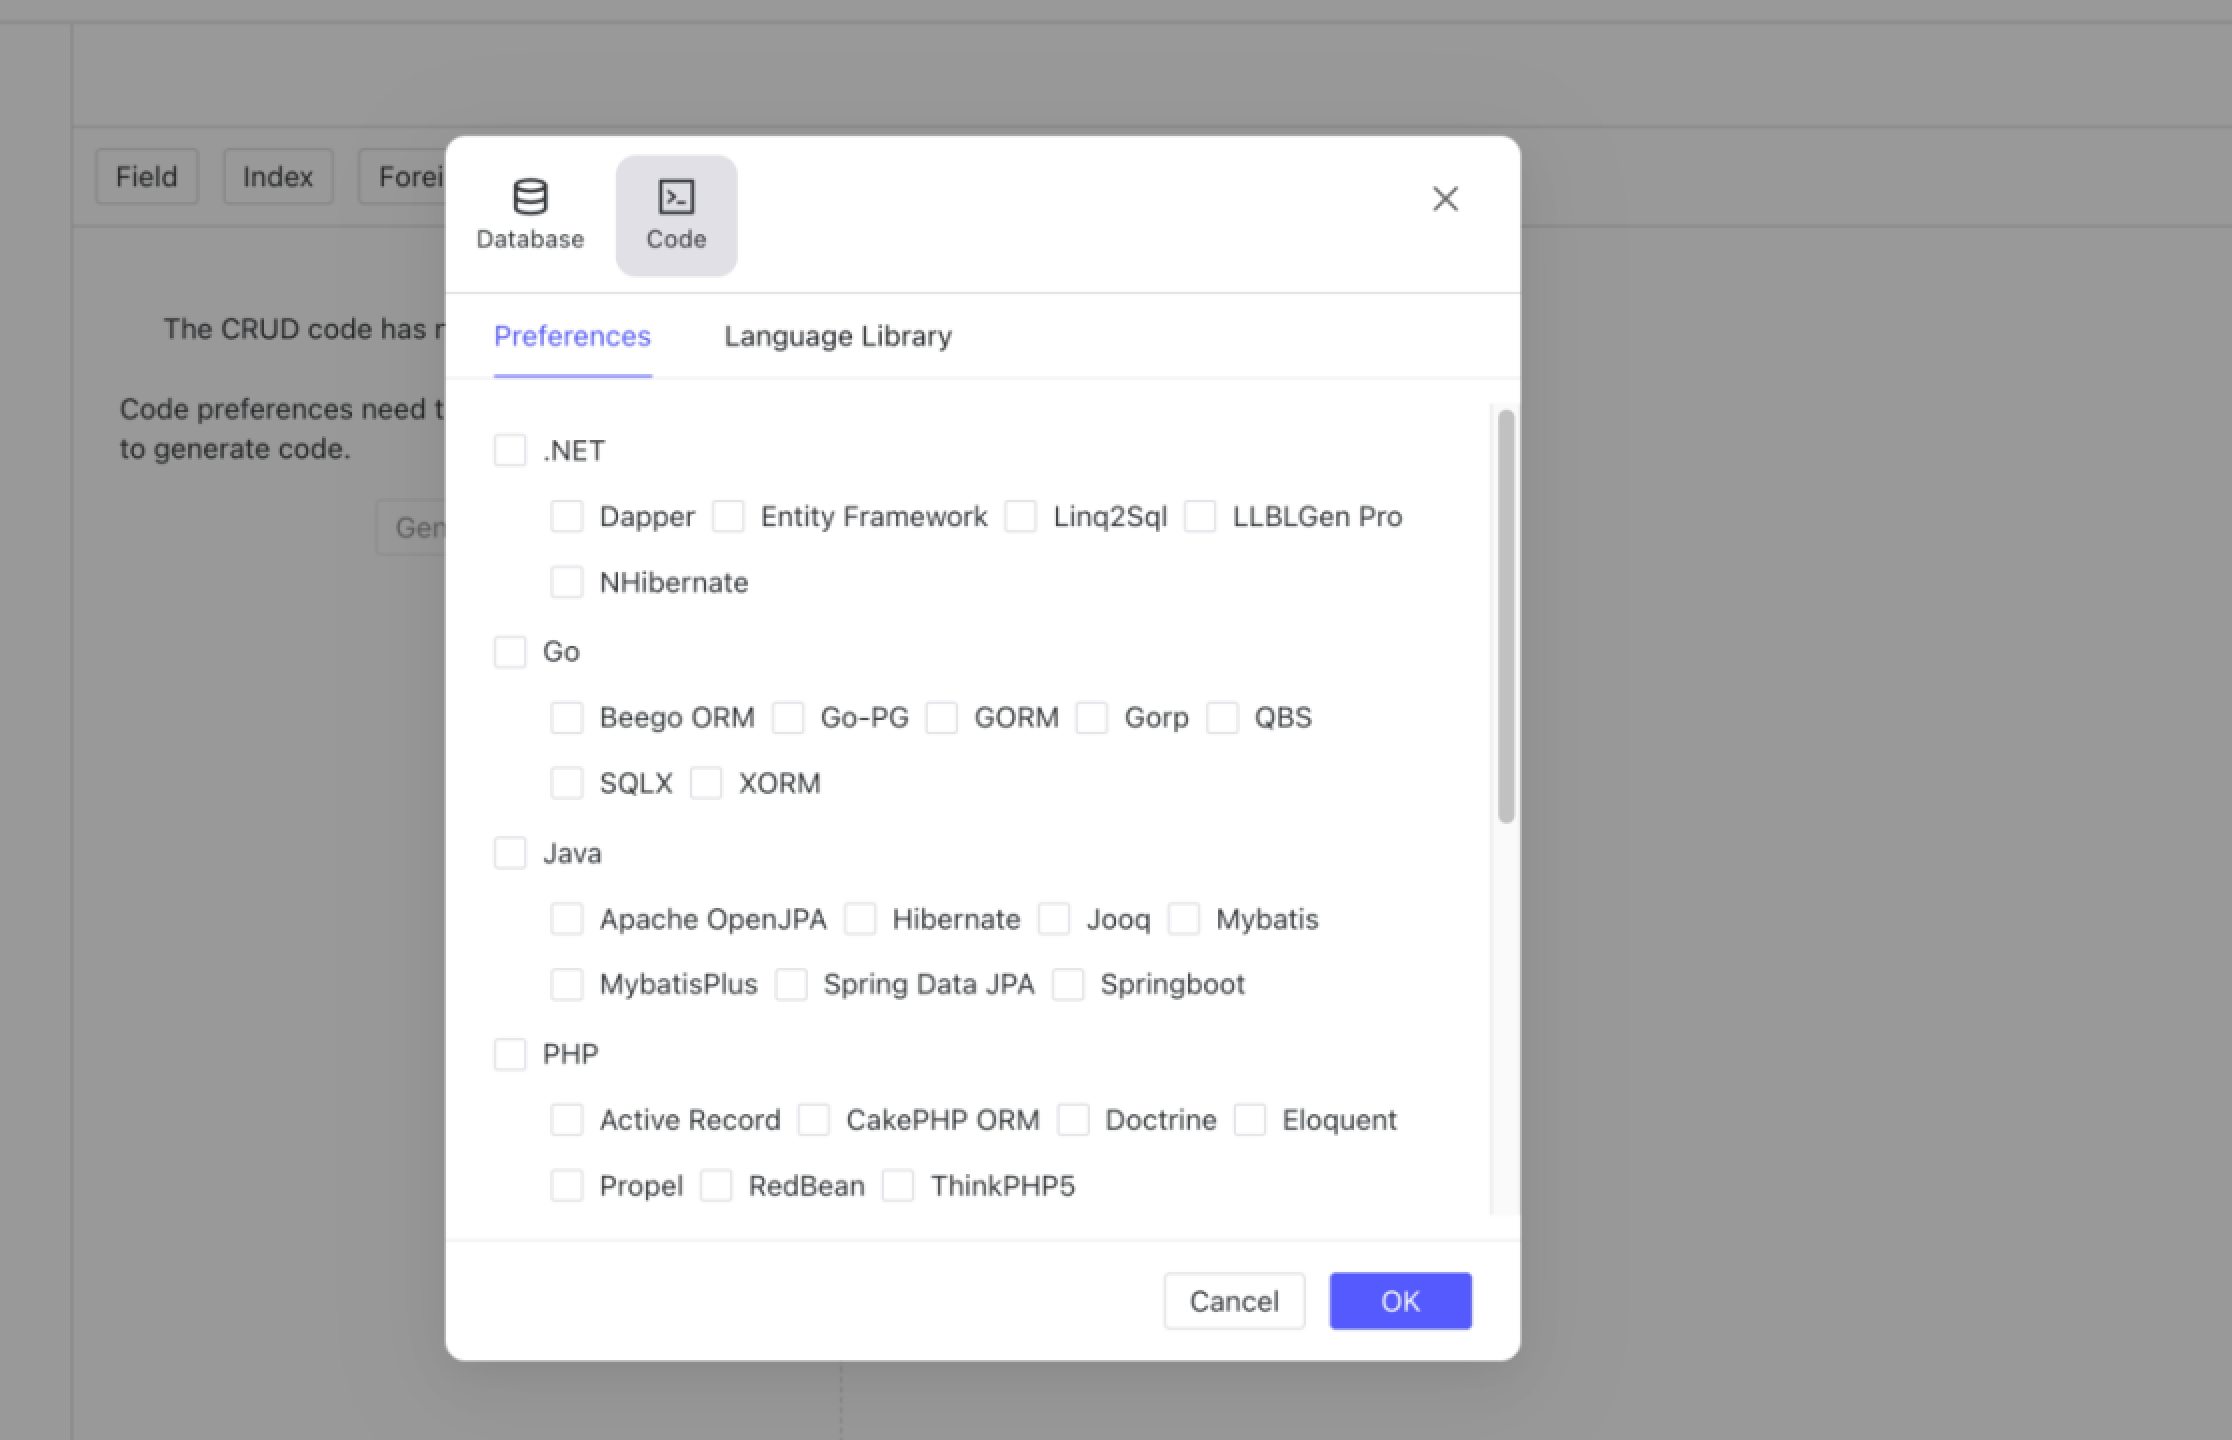
Task: Tick the Java language checkbox
Action: point(510,853)
